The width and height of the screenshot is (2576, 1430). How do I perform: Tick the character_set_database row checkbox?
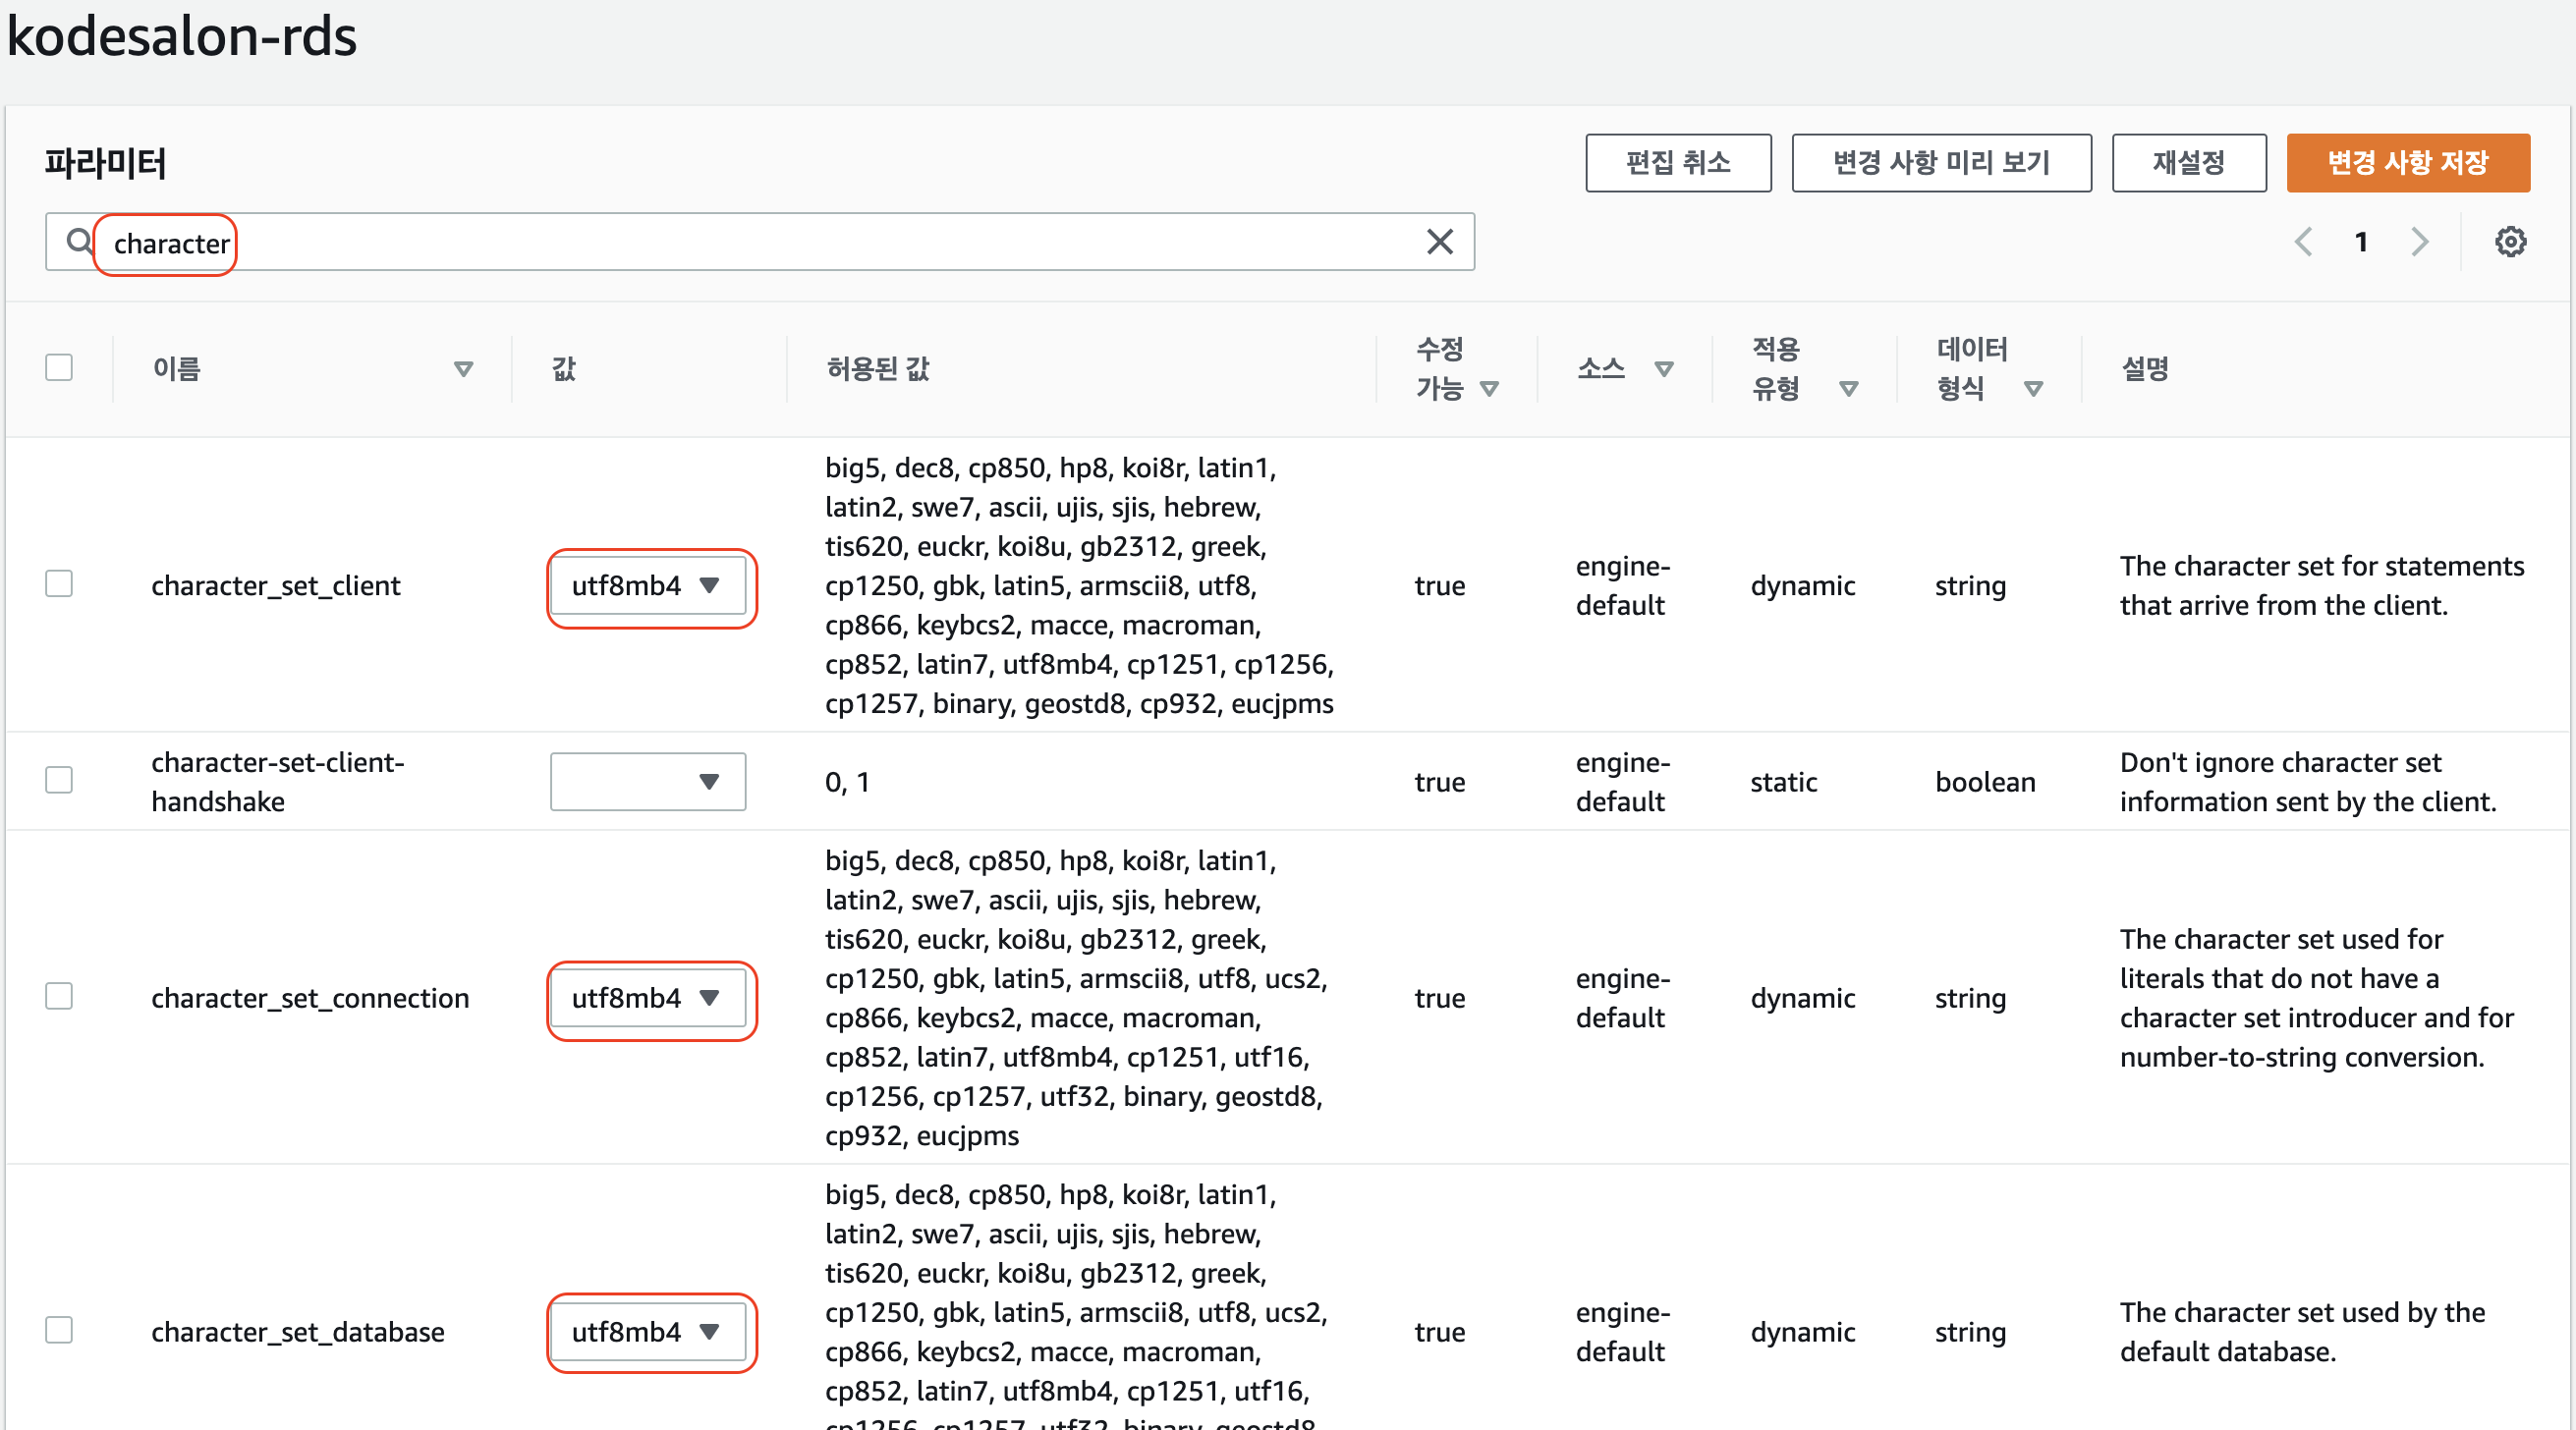pyautogui.click(x=59, y=1330)
